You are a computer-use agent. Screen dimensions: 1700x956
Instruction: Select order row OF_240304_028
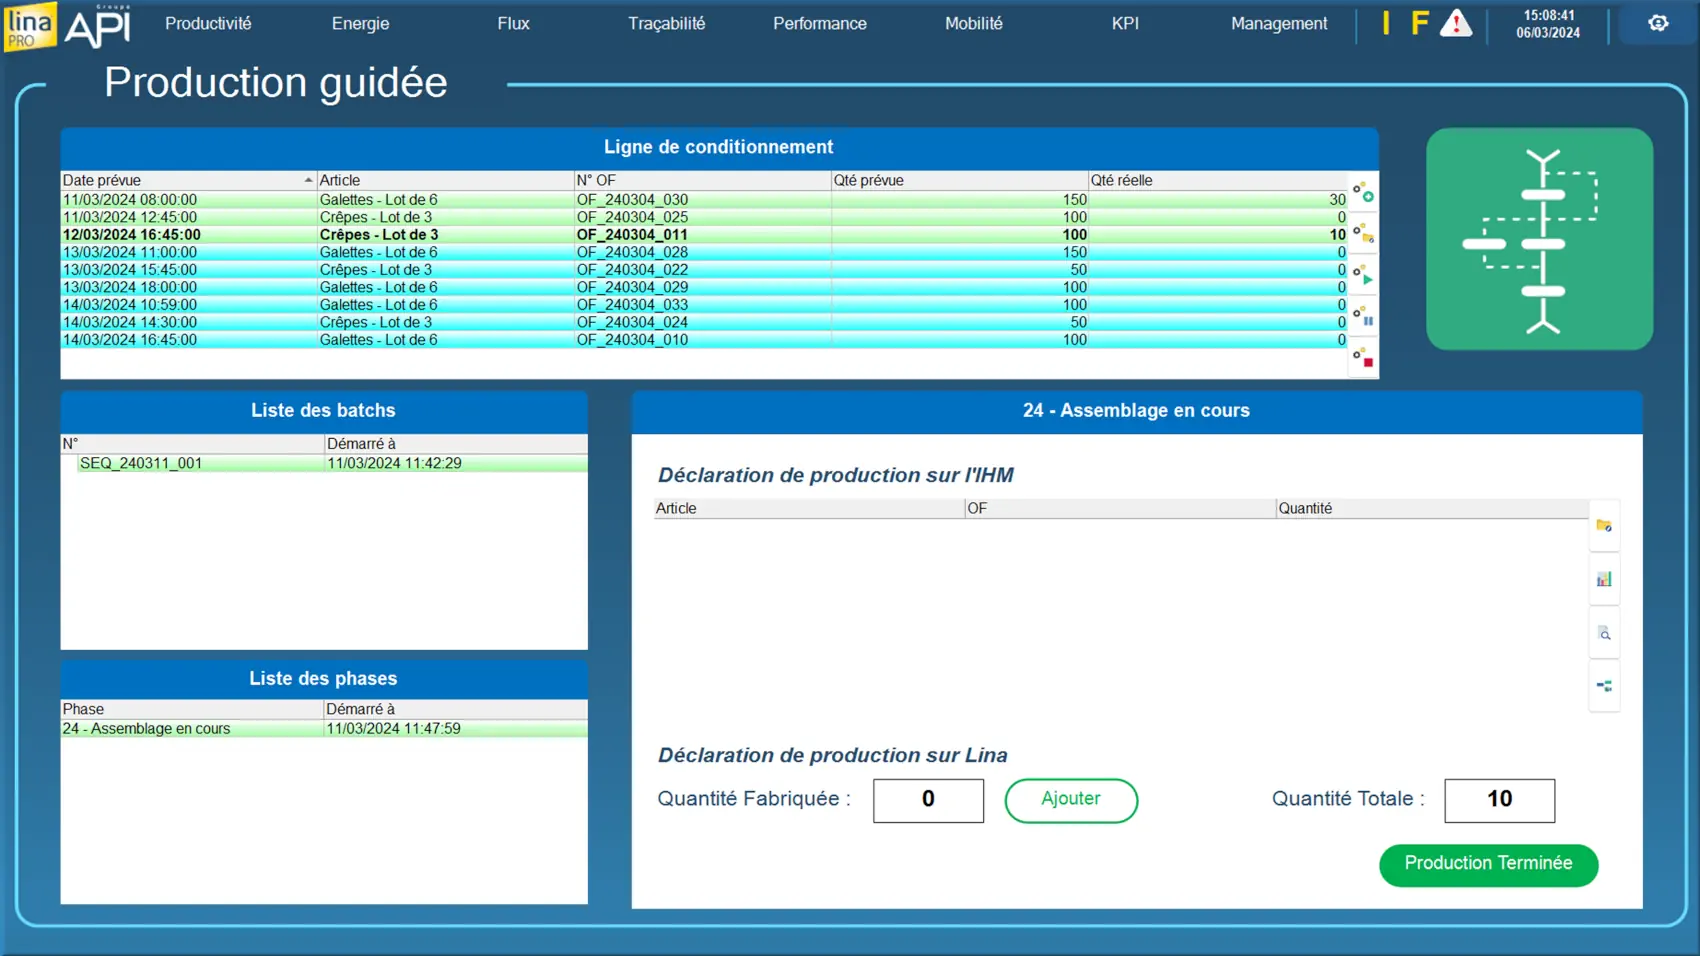click(632, 253)
